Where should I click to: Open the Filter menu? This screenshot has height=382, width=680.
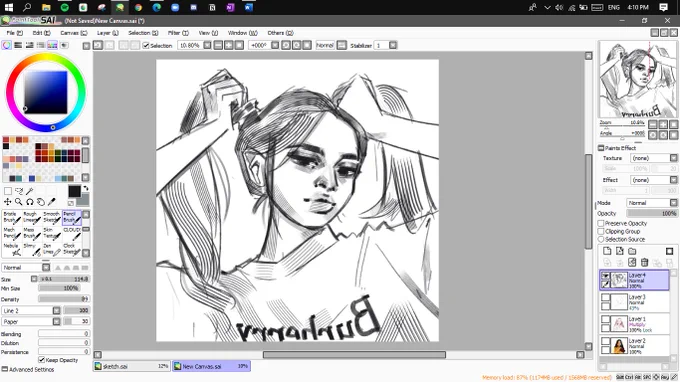pos(178,33)
